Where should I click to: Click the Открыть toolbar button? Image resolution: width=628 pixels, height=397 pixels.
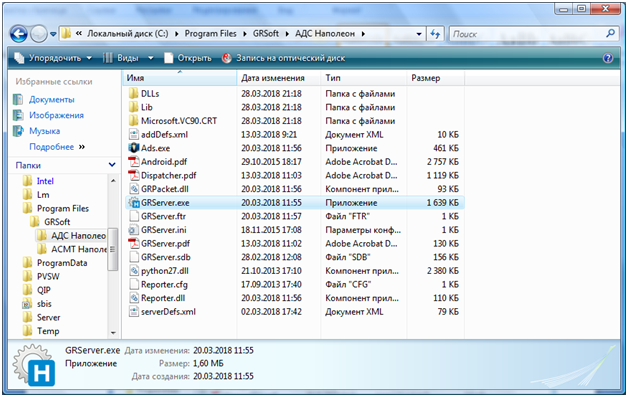coord(188,58)
